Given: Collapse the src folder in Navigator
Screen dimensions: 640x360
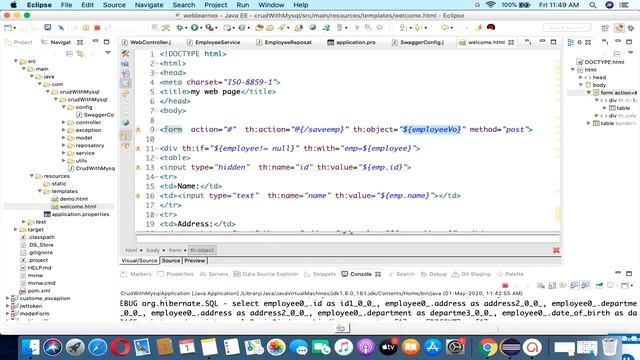Looking at the screenshot, I should (x=16, y=61).
